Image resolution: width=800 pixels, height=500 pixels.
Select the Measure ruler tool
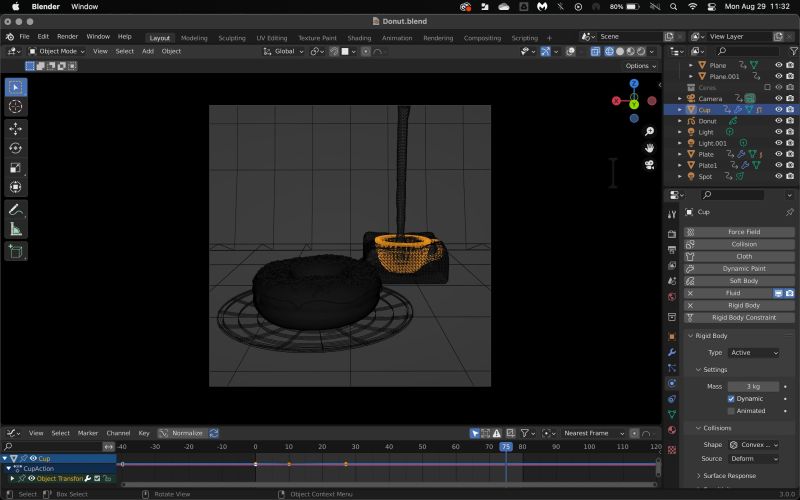16,229
